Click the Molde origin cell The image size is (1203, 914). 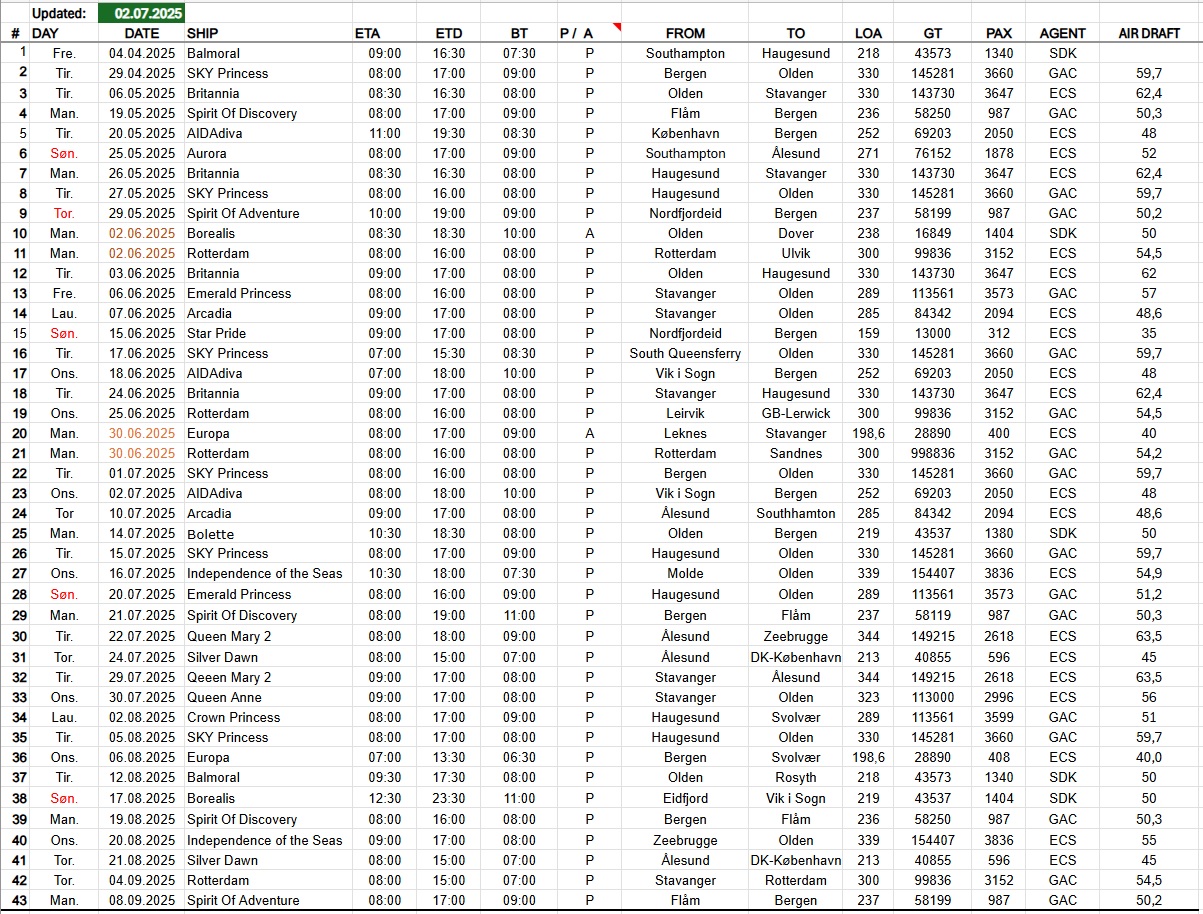[685, 573]
